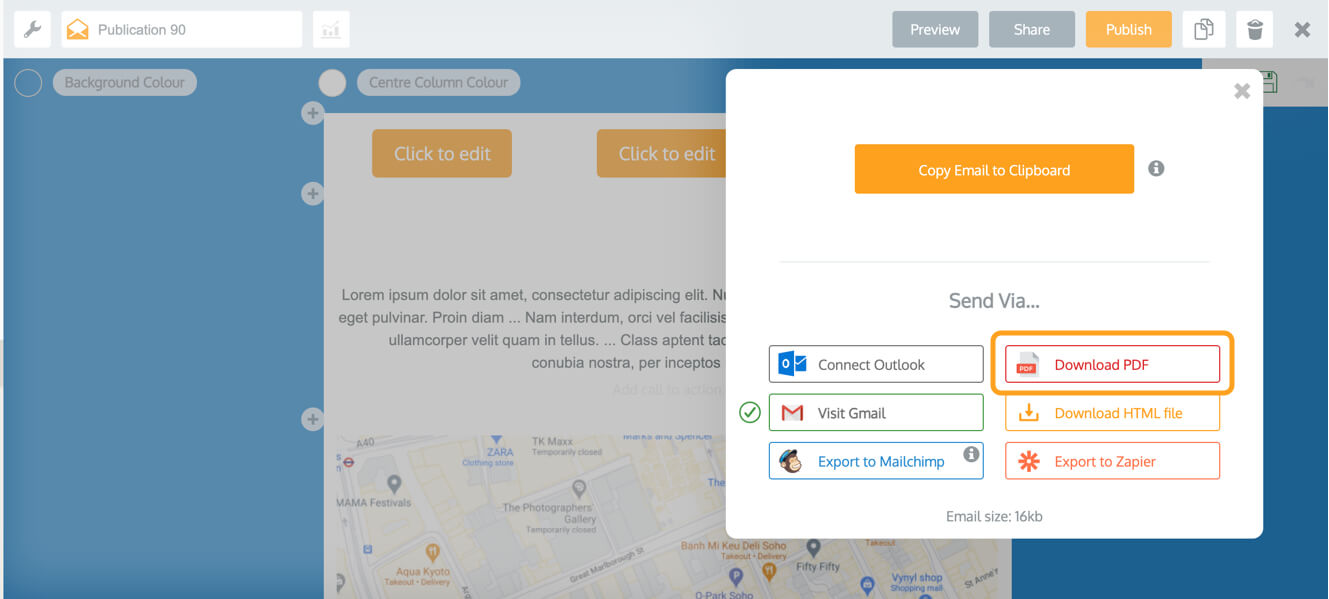
Task: Click the orange envelope publication icon
Action: pos(77,29)
